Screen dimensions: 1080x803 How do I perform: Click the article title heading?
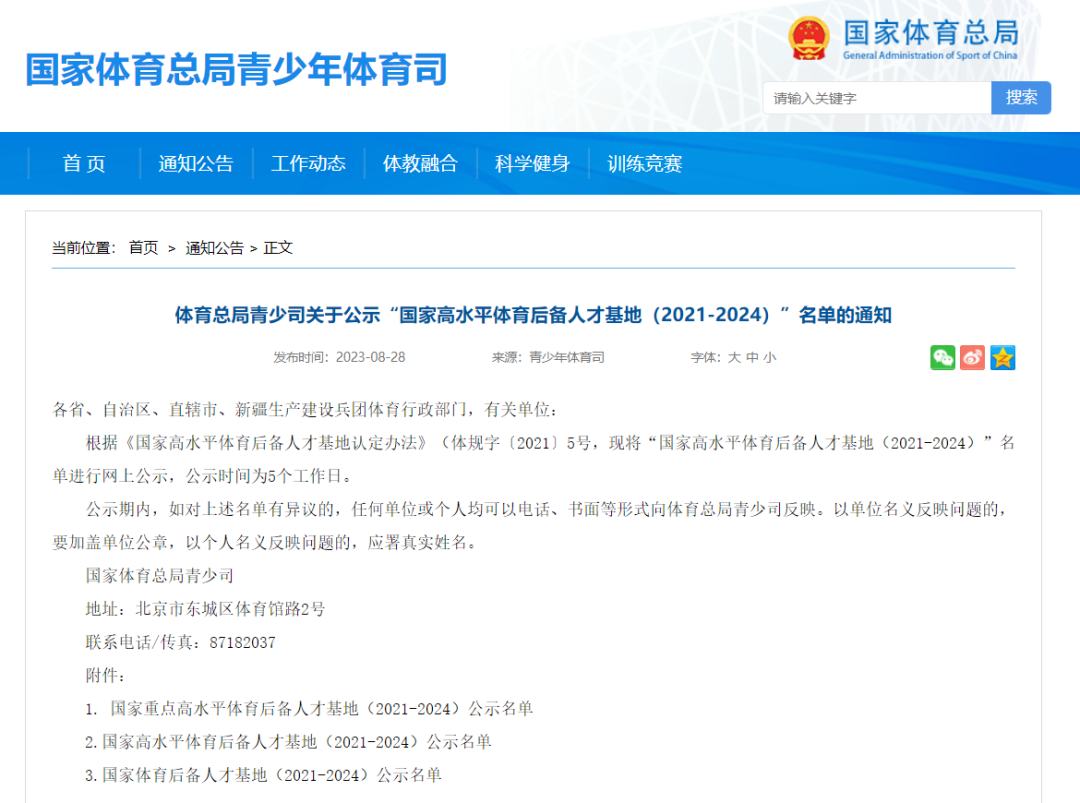click(x=533, y=315)
